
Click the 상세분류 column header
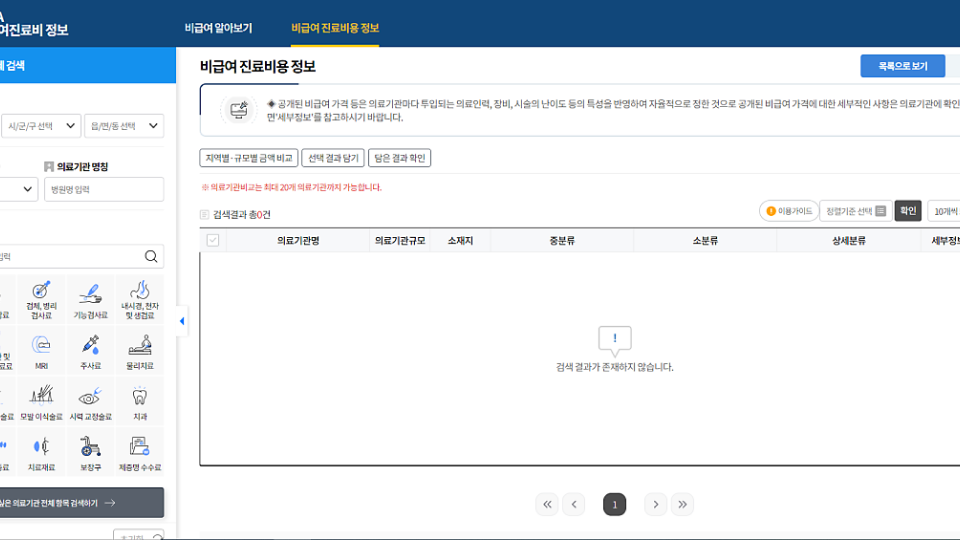(849, 241)
